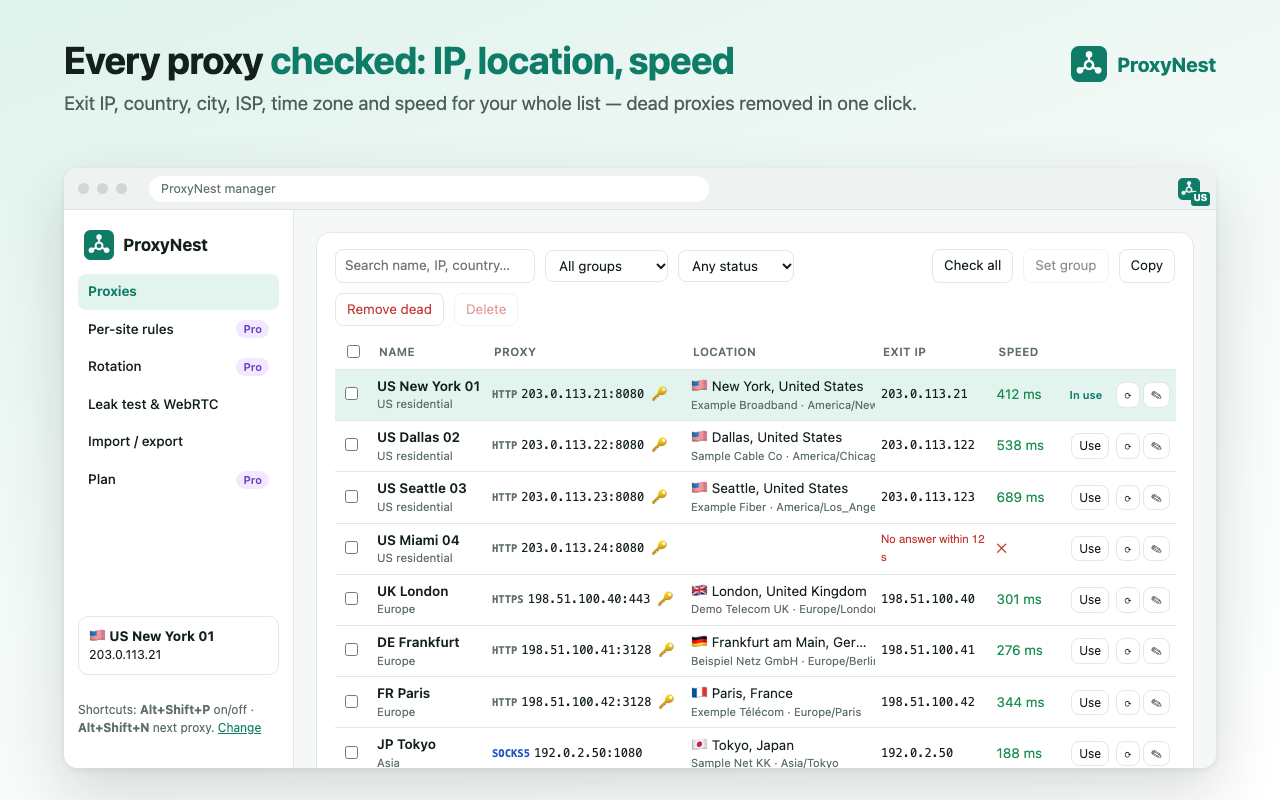Edit the US Seattle 03 proxy

click(x=1156, y=497)
